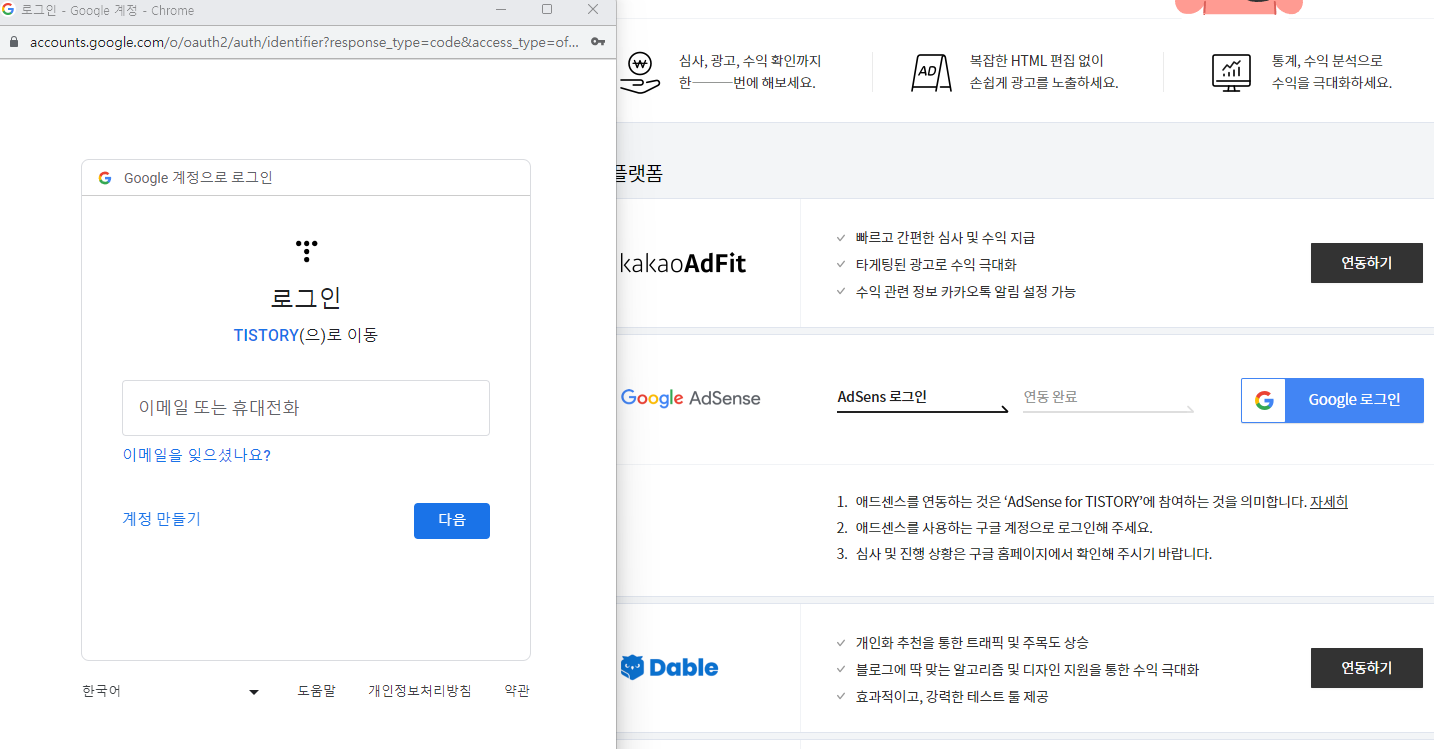This screenshot has height=749, width=1434.
Task: Click the TISTORY link in login text
Action: click(x=266, y=336)
